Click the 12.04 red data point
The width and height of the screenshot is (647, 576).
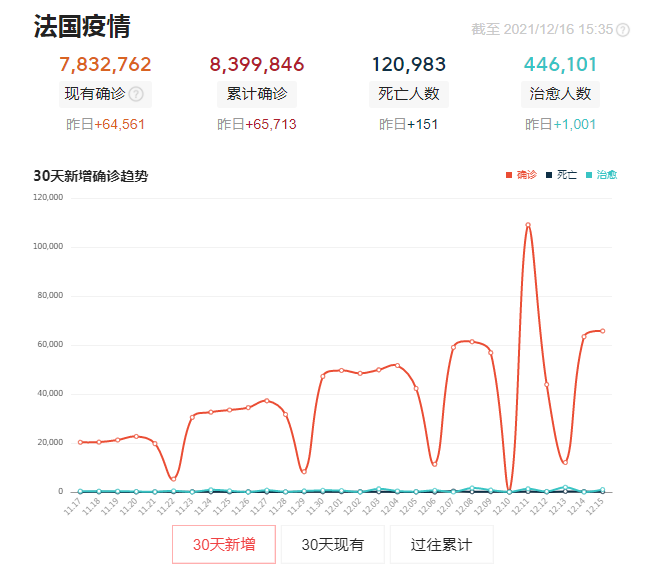pos(397,366)
